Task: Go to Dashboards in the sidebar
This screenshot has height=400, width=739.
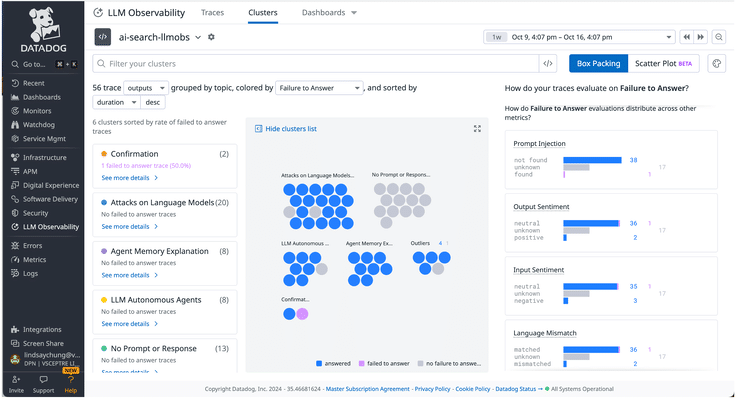Action: 42,97
